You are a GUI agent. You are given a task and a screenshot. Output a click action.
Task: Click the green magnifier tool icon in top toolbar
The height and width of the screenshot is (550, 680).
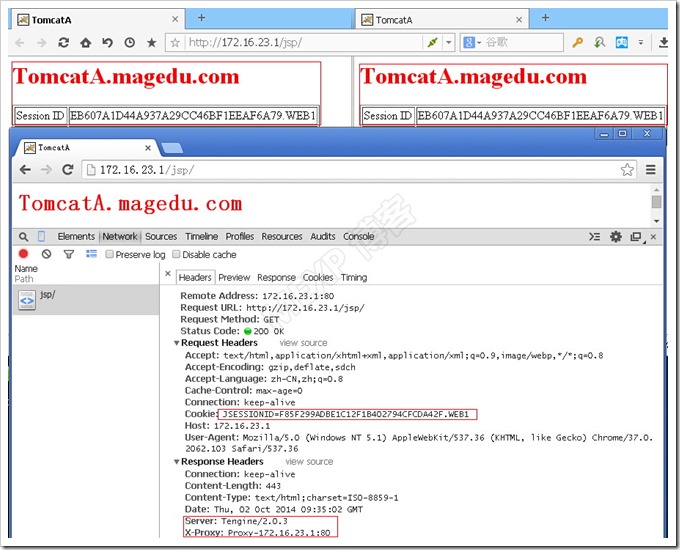[599, 43]
